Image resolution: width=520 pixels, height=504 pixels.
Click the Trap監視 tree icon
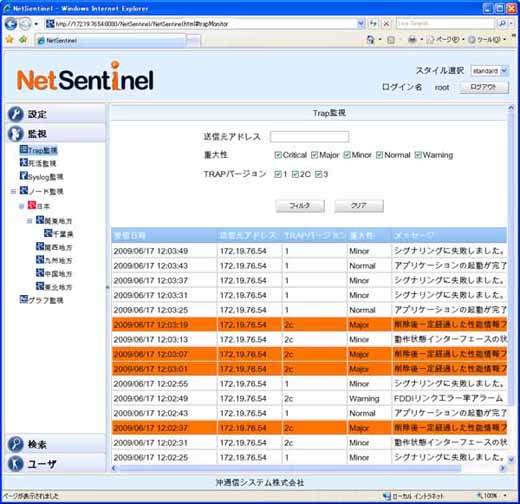tap(23, 149)
